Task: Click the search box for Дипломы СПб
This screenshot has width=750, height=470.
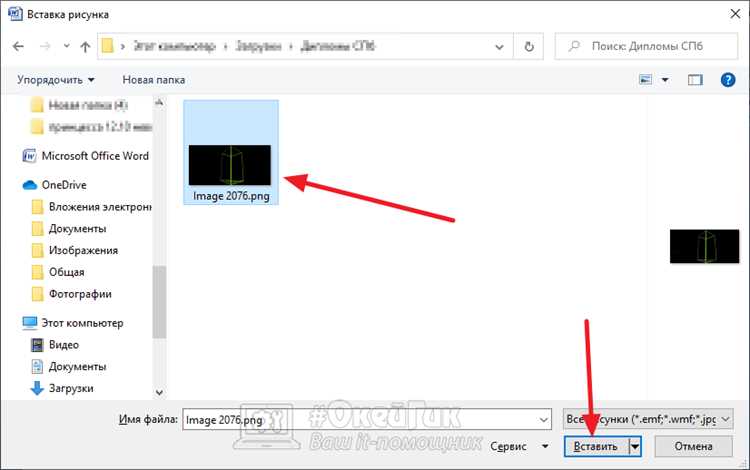Action: [646, 46]
